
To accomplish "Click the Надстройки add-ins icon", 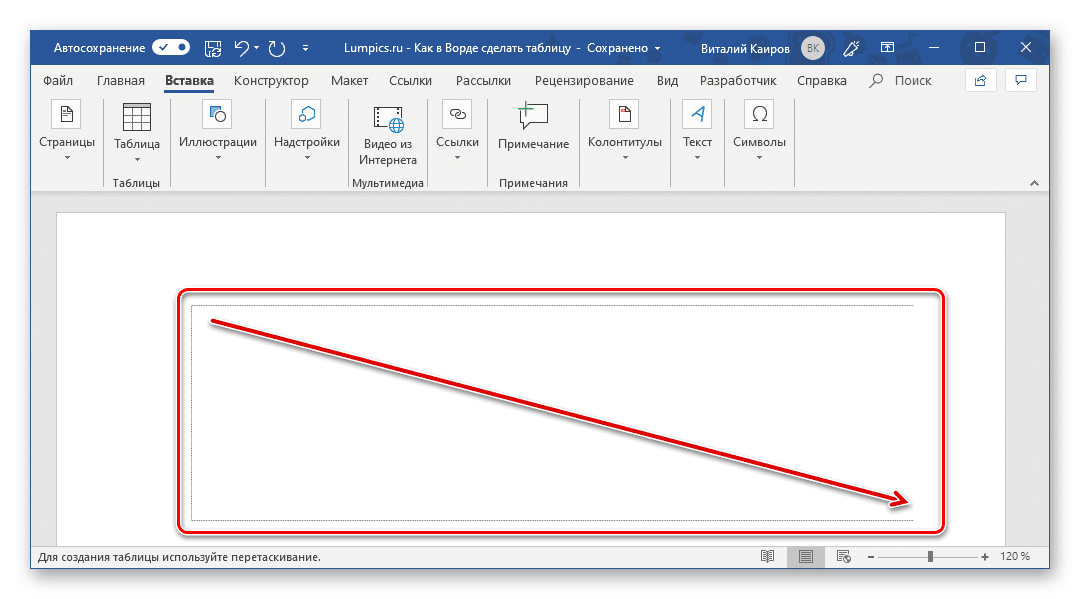I will (307, 114).
